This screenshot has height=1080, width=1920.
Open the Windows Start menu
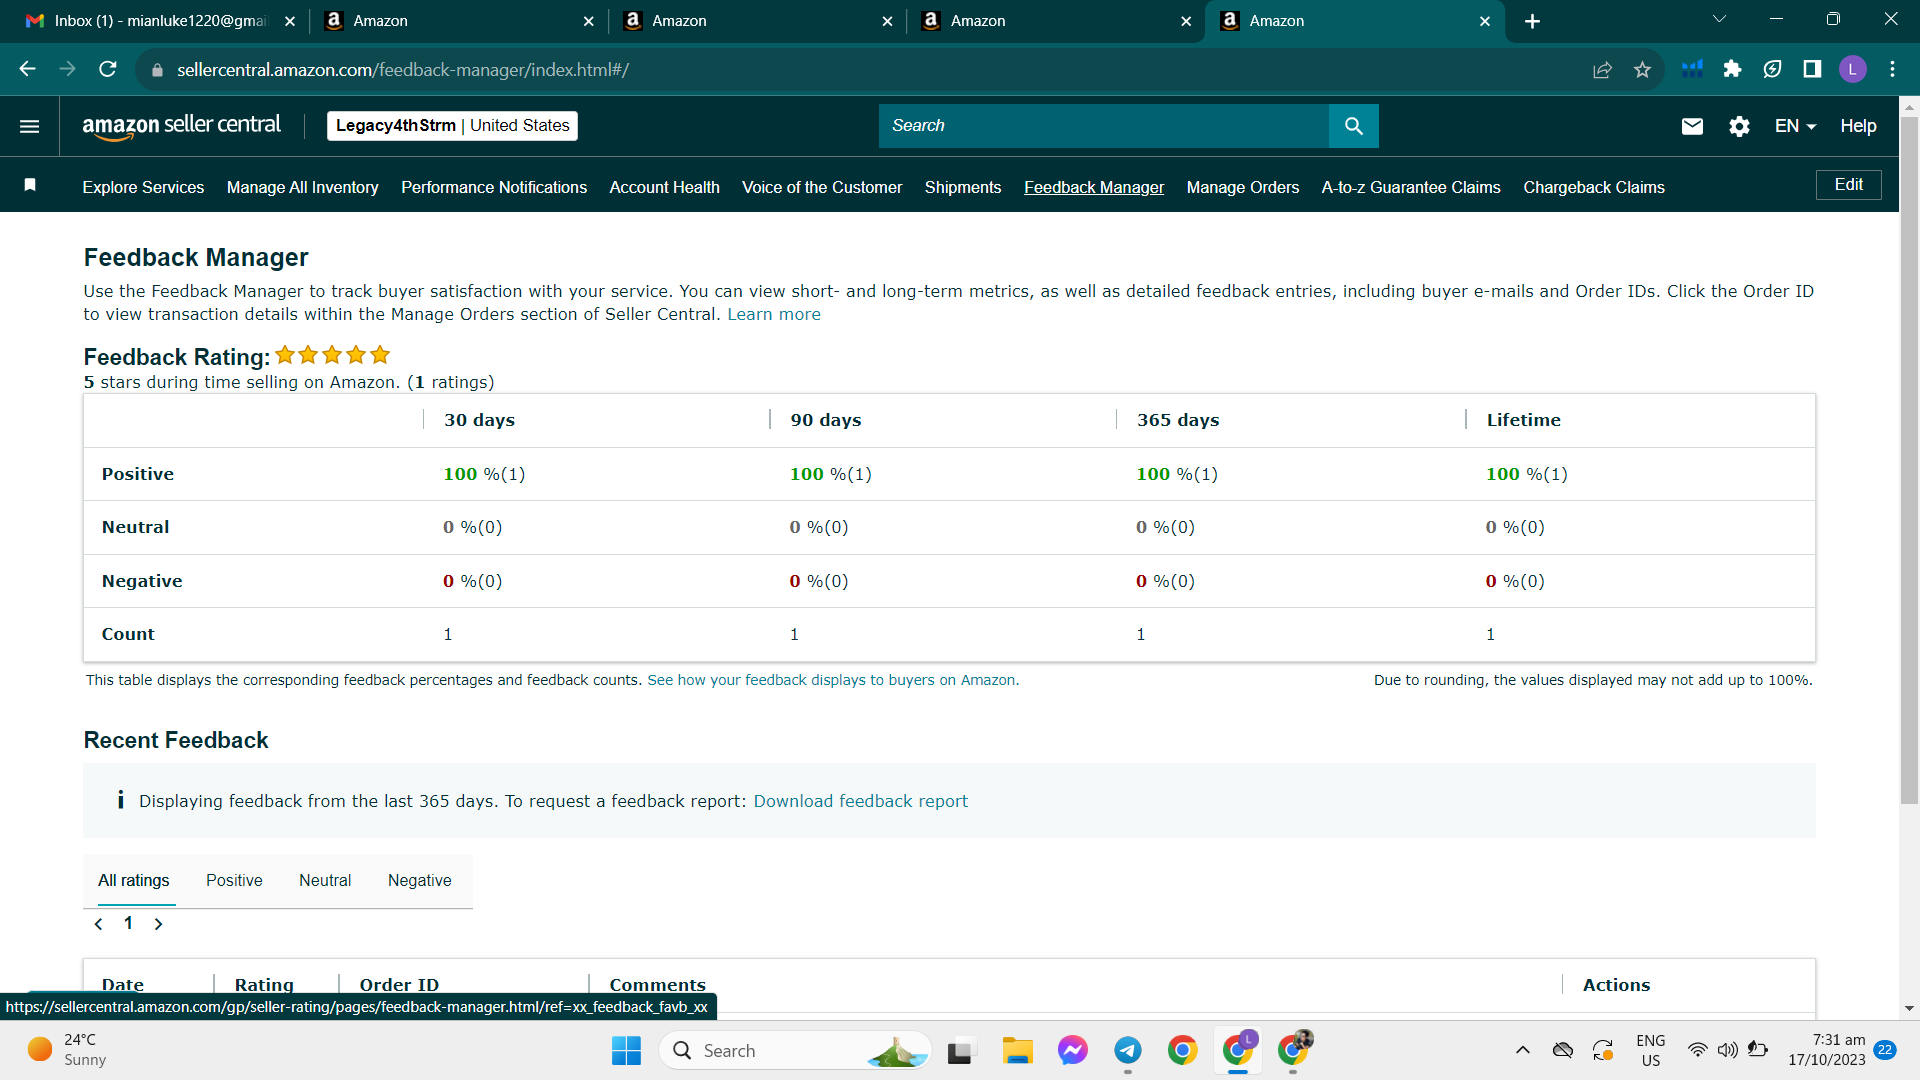pyautogui.click(x=627, y=1051)
